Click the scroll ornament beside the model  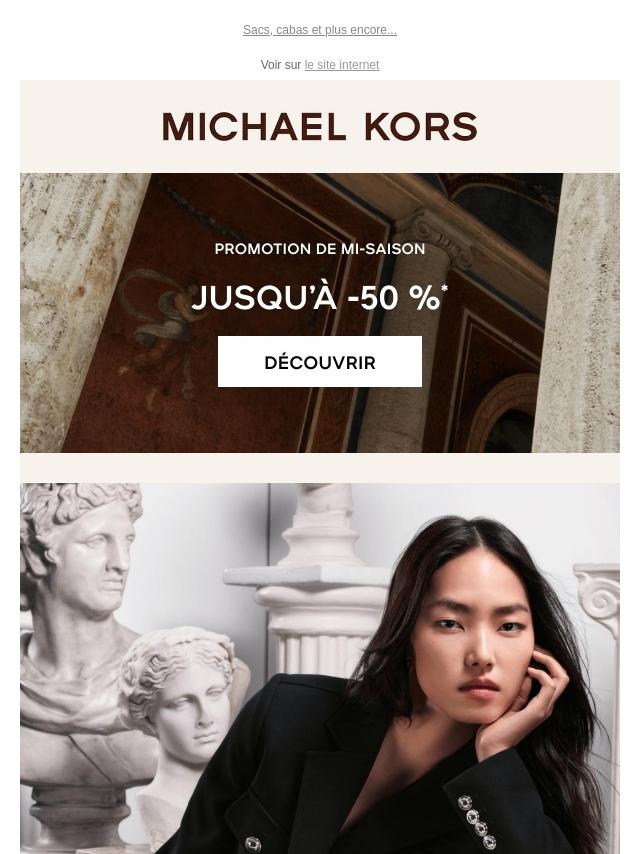599,599
